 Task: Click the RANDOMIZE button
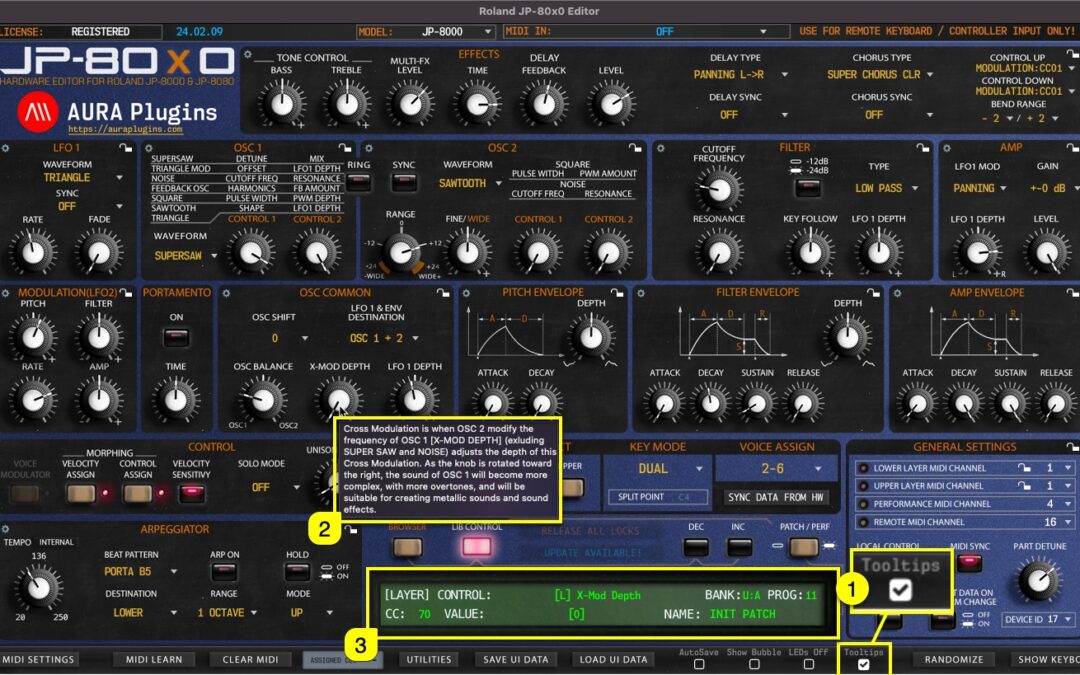[x=955, y=659]
